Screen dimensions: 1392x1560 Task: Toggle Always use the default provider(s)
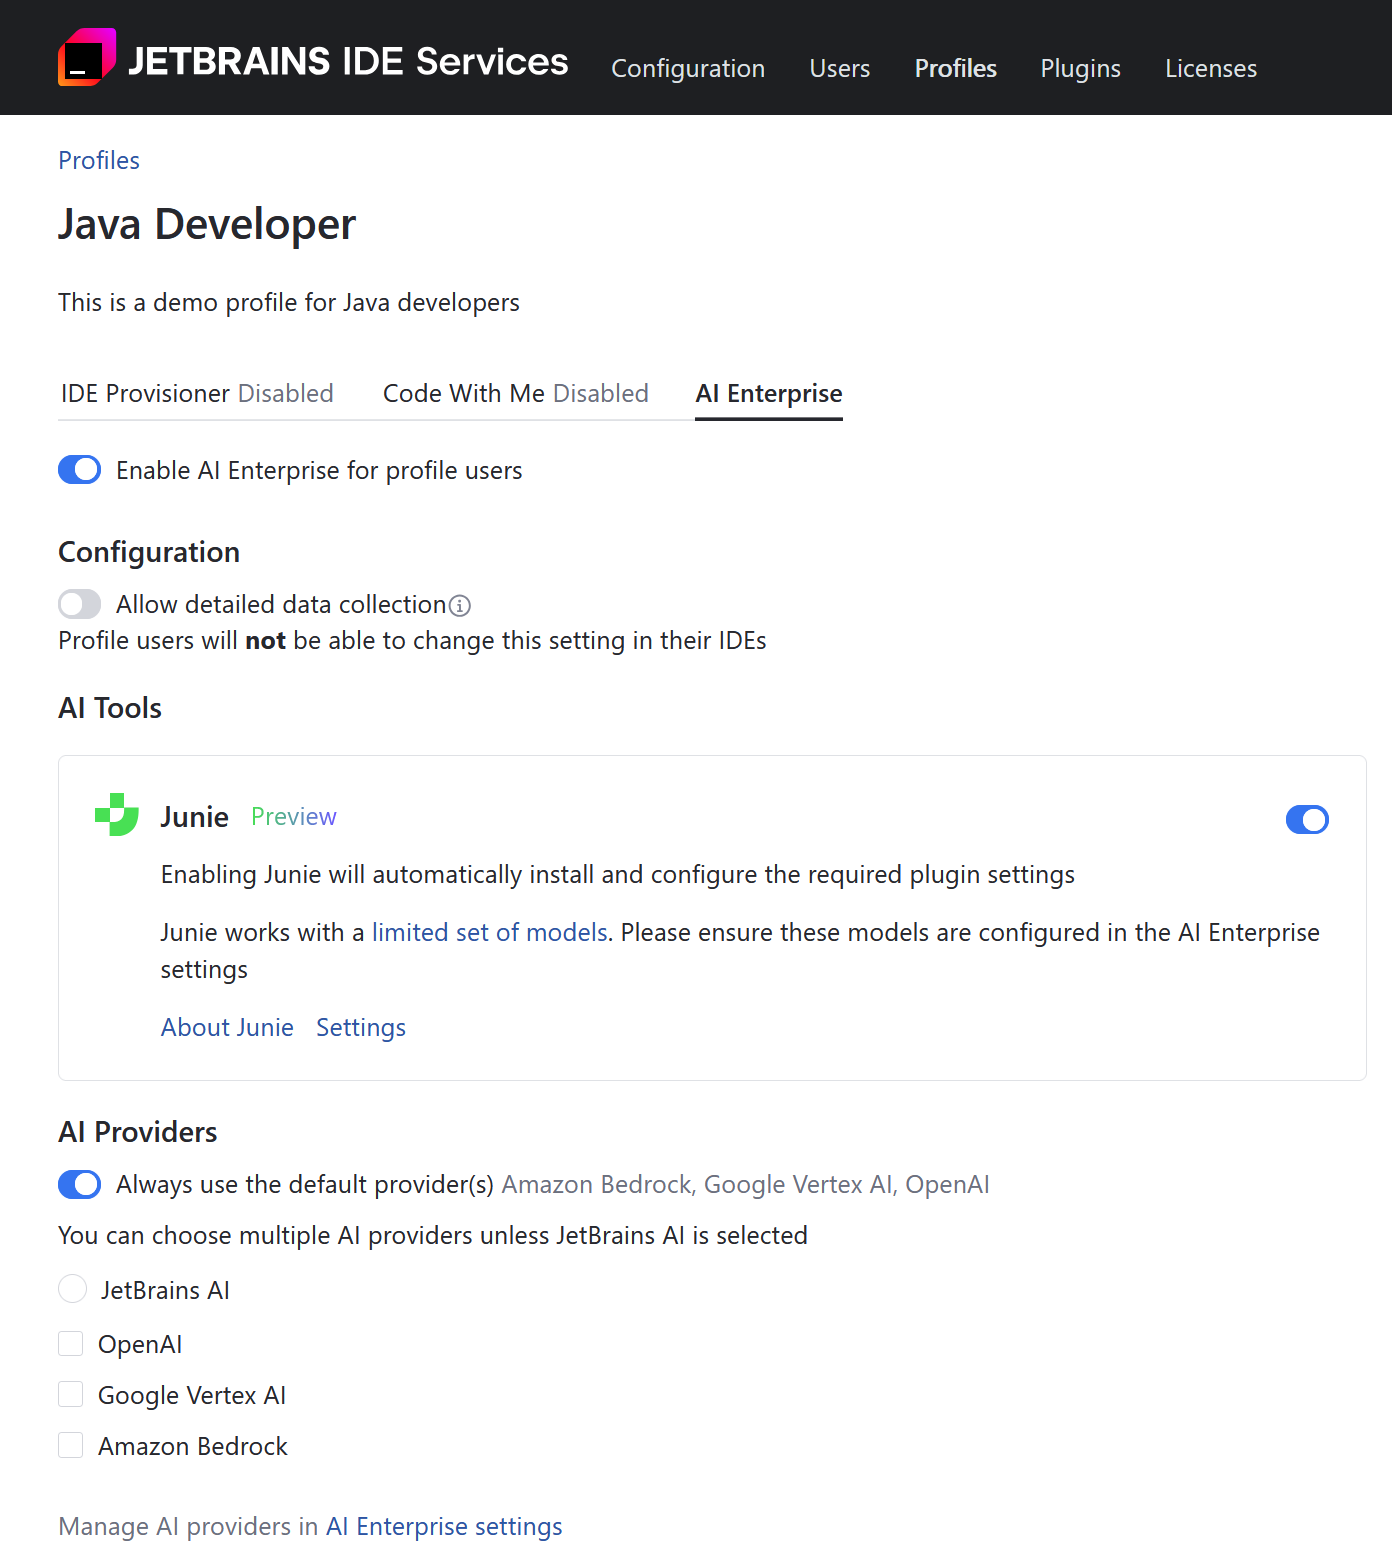click(80, 1184)
